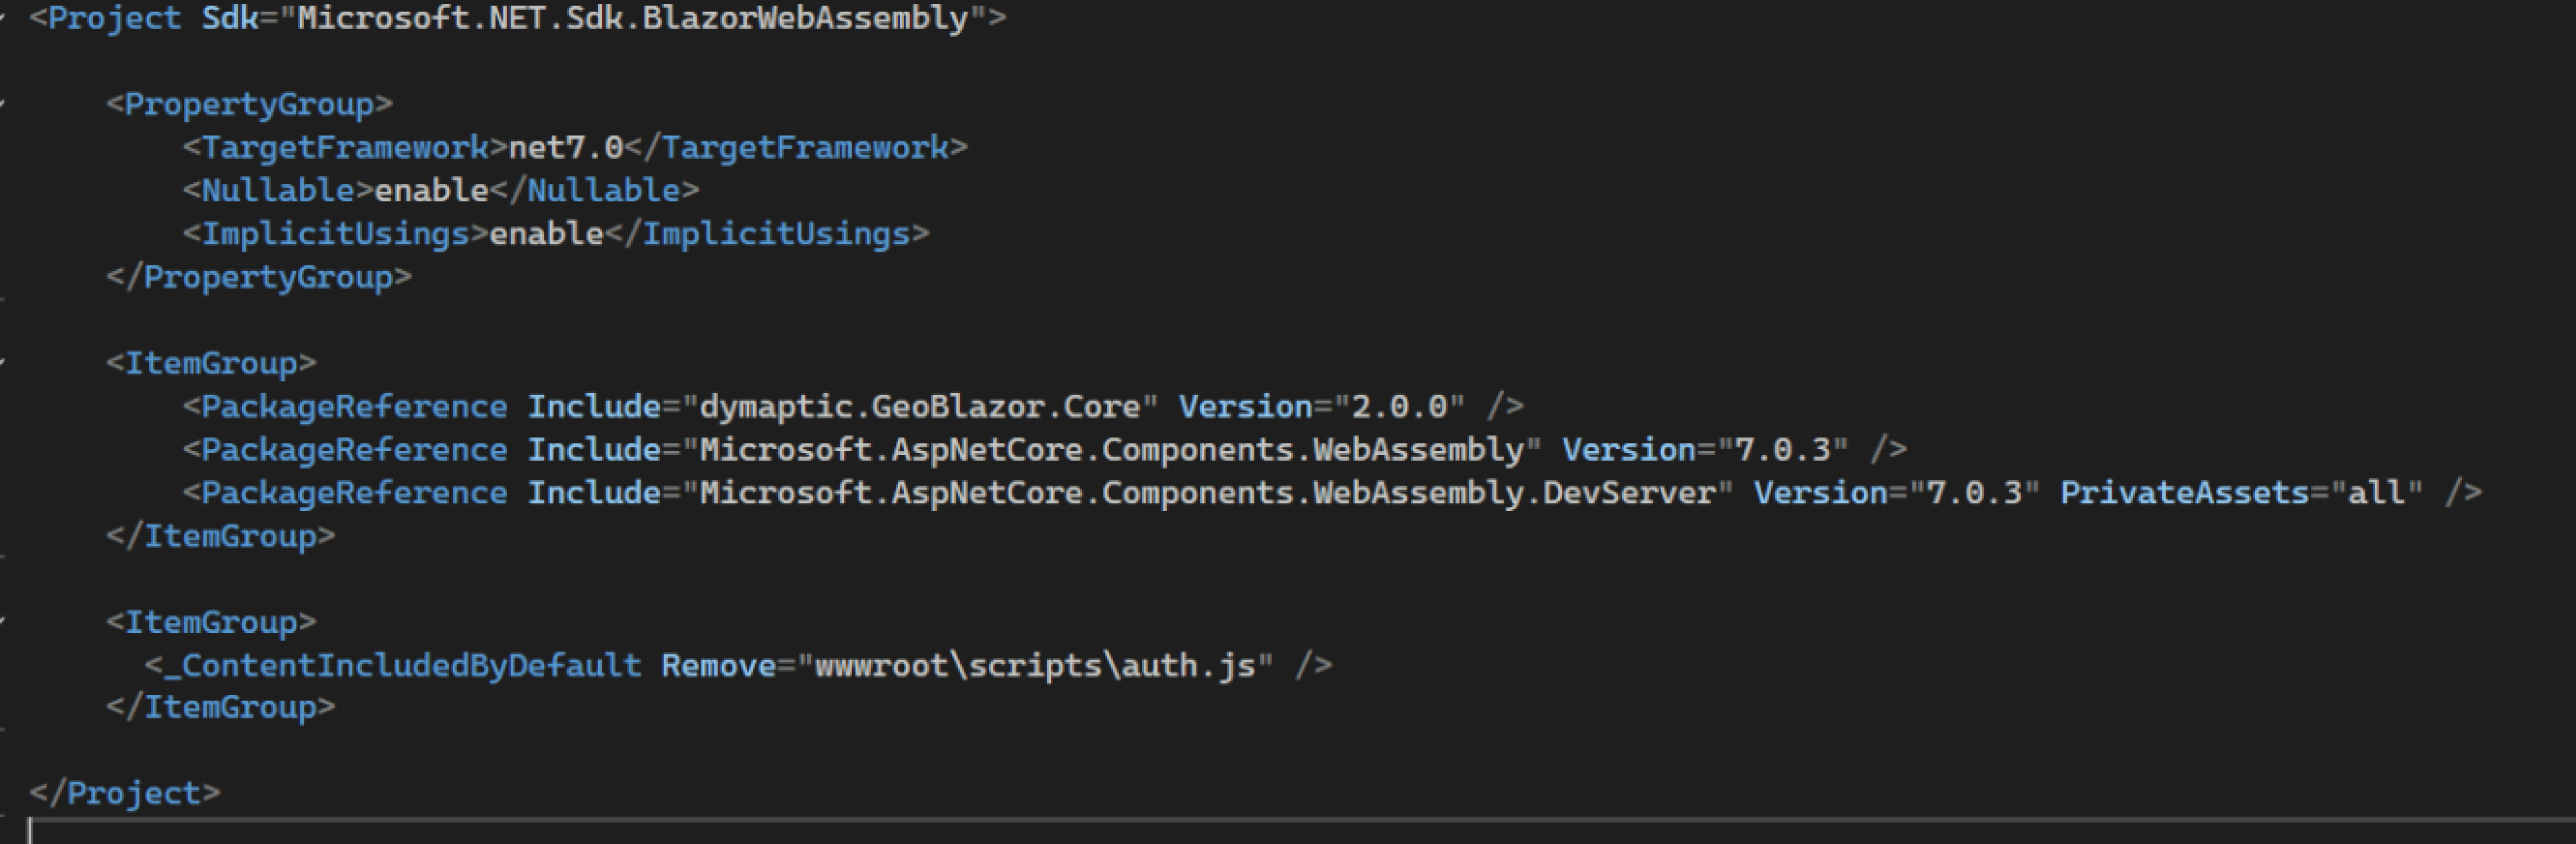This screenshot has height=844, width=2576.
Task: Click "enable" inside the ImplicitUsings element
Action: pyautogui.click(x=547, y=234)
